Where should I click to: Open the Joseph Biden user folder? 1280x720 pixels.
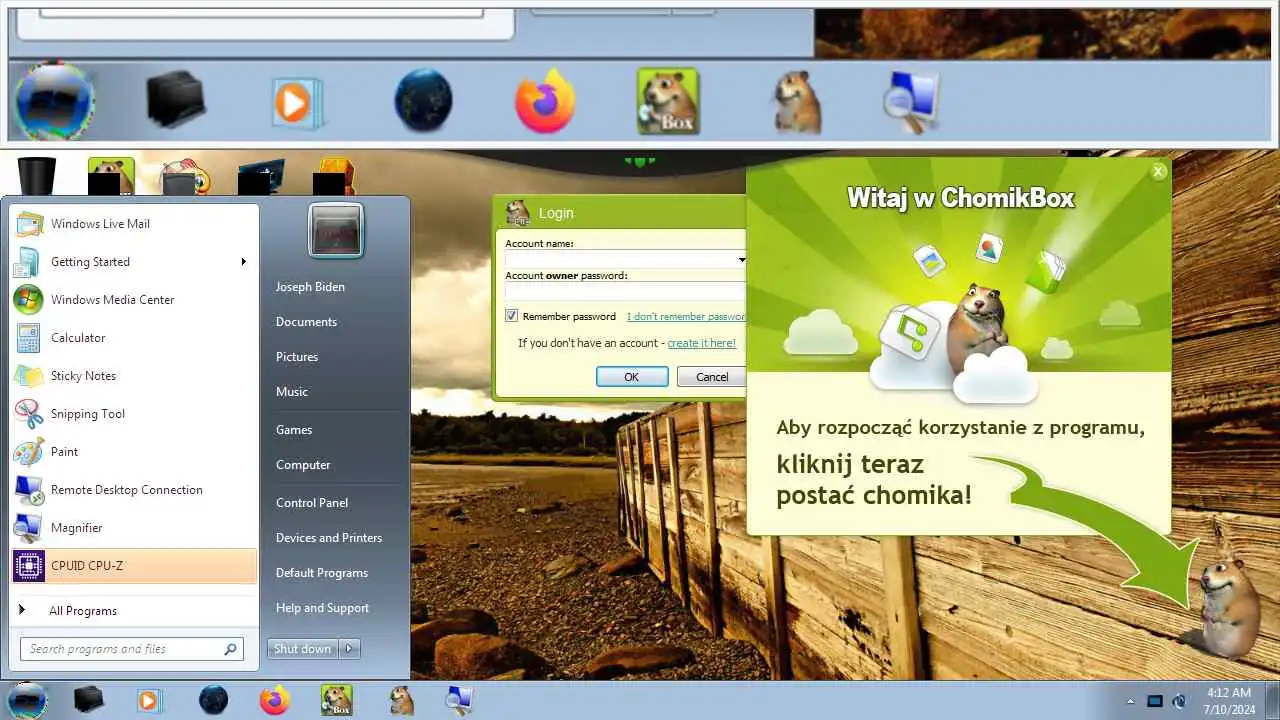pyautogui.click(x=310, y=287)
